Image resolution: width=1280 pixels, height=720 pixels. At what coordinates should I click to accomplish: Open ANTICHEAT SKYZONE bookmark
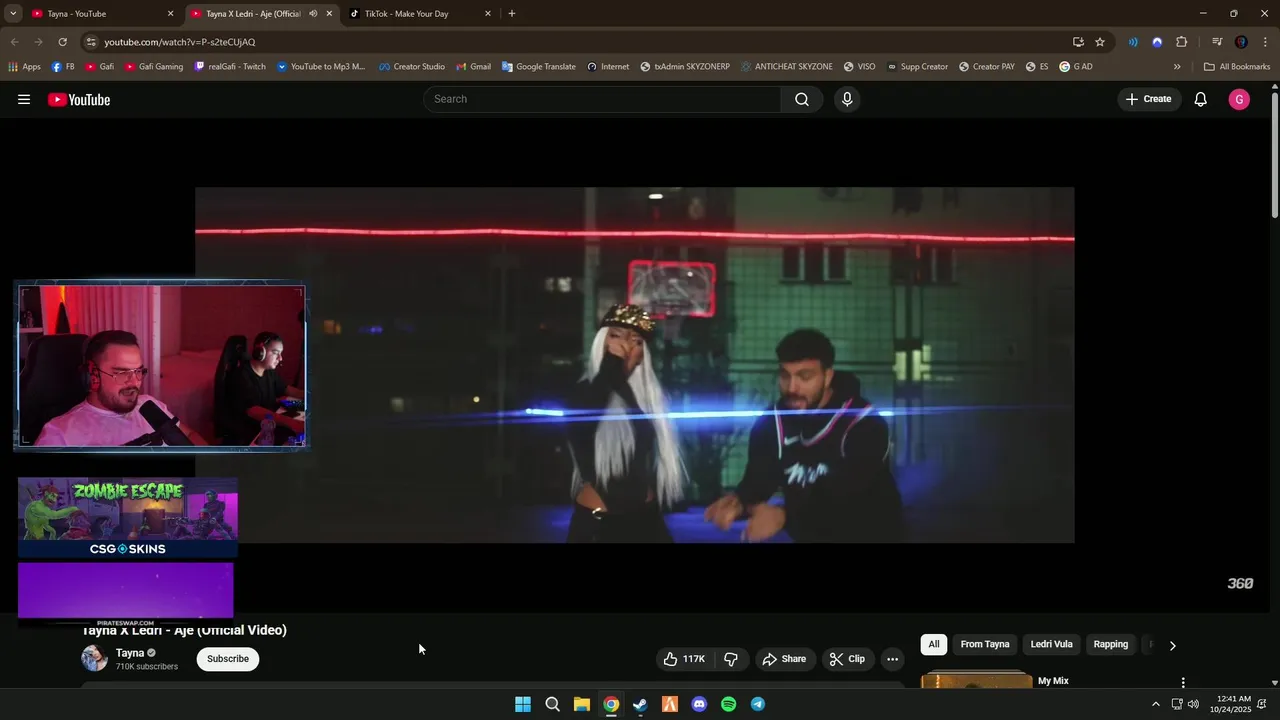[787, 67]
